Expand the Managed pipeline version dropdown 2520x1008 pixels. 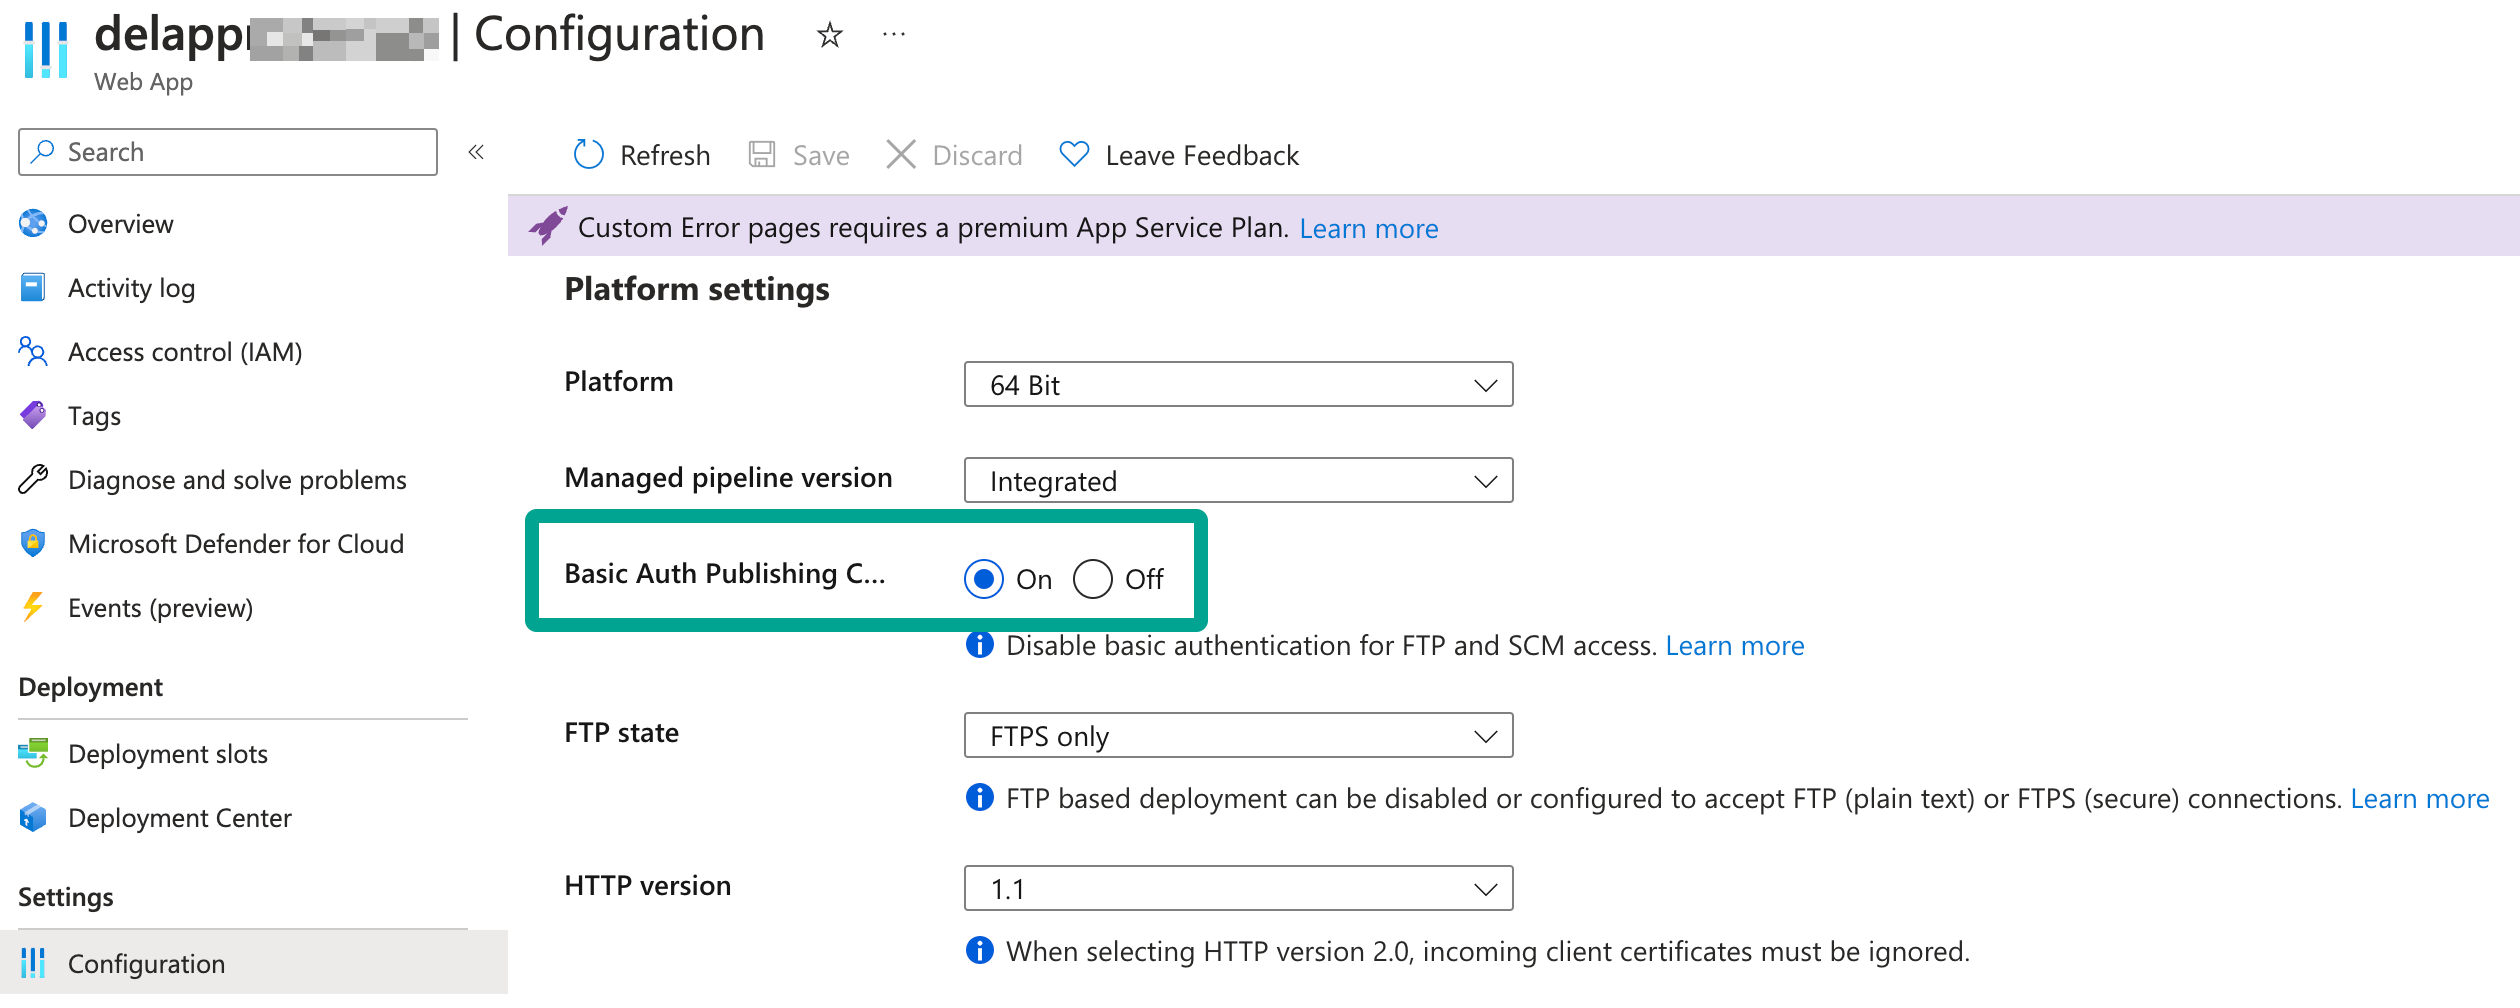click(x=1237, y=481)
